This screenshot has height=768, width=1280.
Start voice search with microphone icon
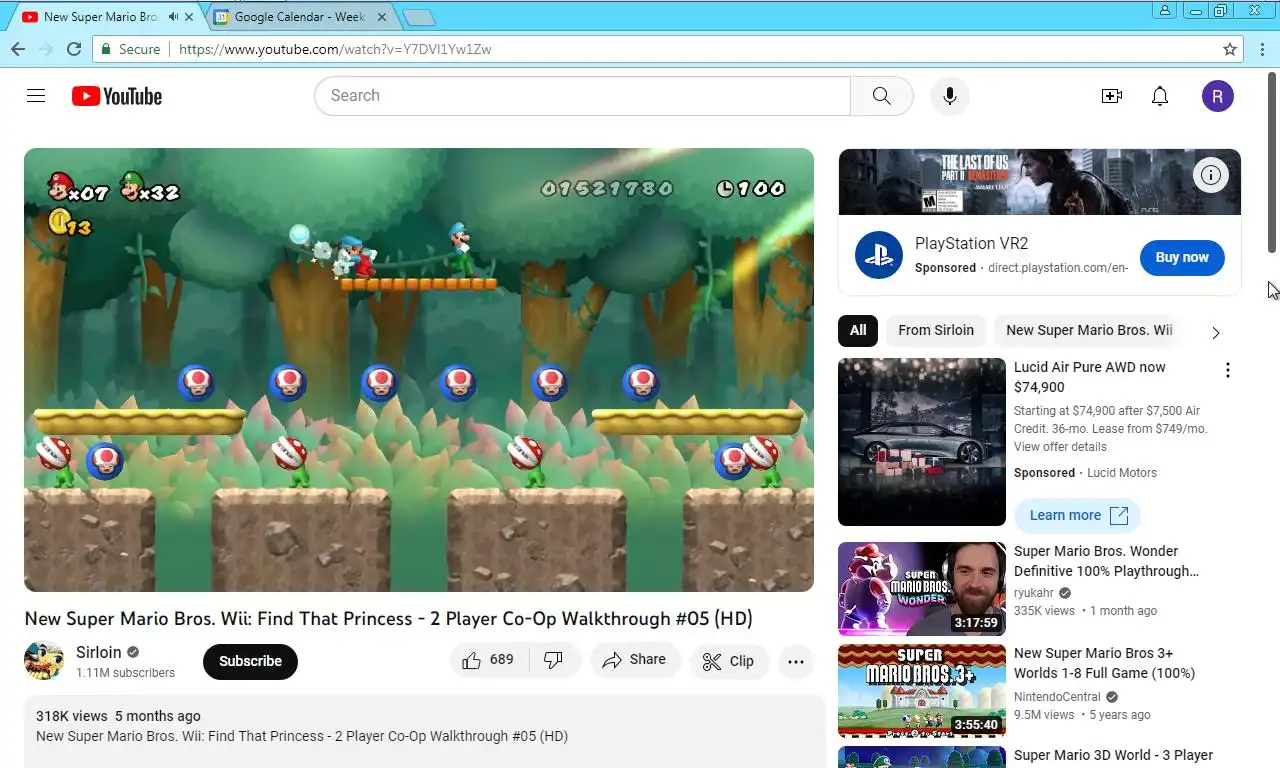pyautogui.click(x=950, y=96)
